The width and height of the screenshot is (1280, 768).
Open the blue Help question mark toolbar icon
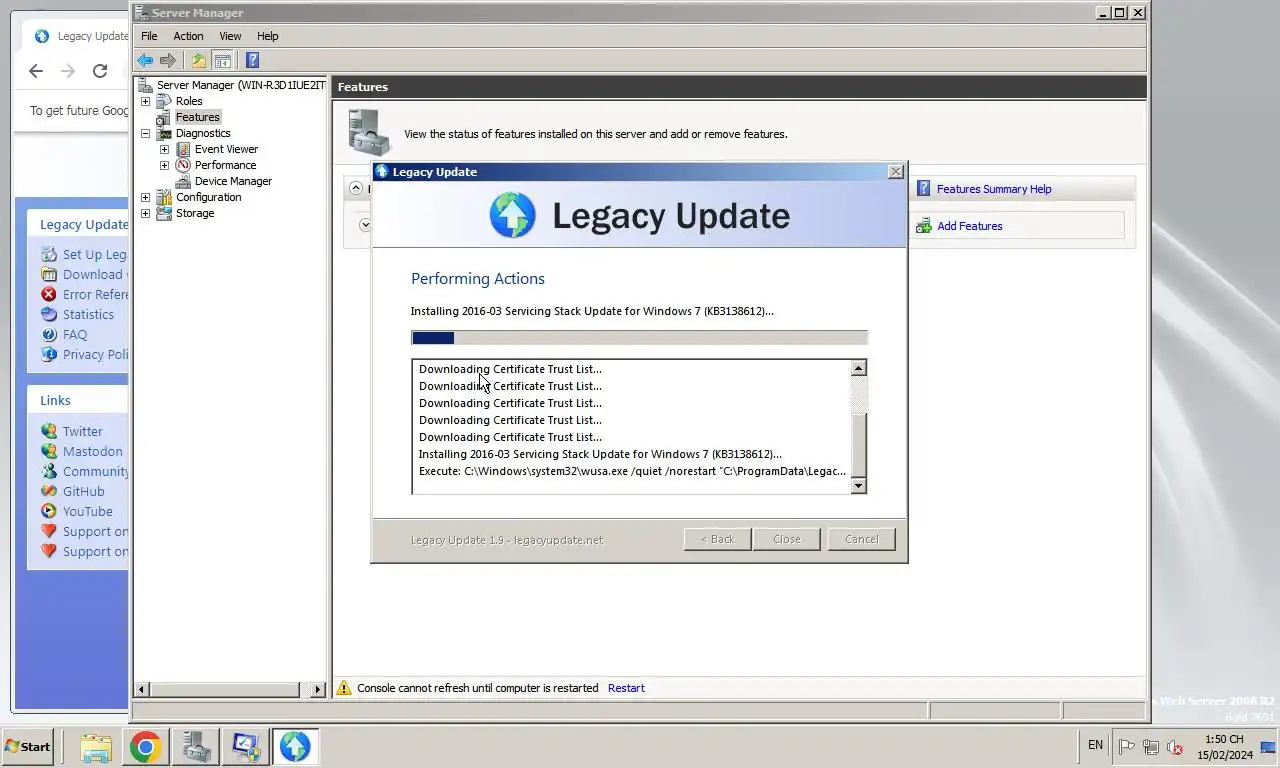(x=252, y=61)
